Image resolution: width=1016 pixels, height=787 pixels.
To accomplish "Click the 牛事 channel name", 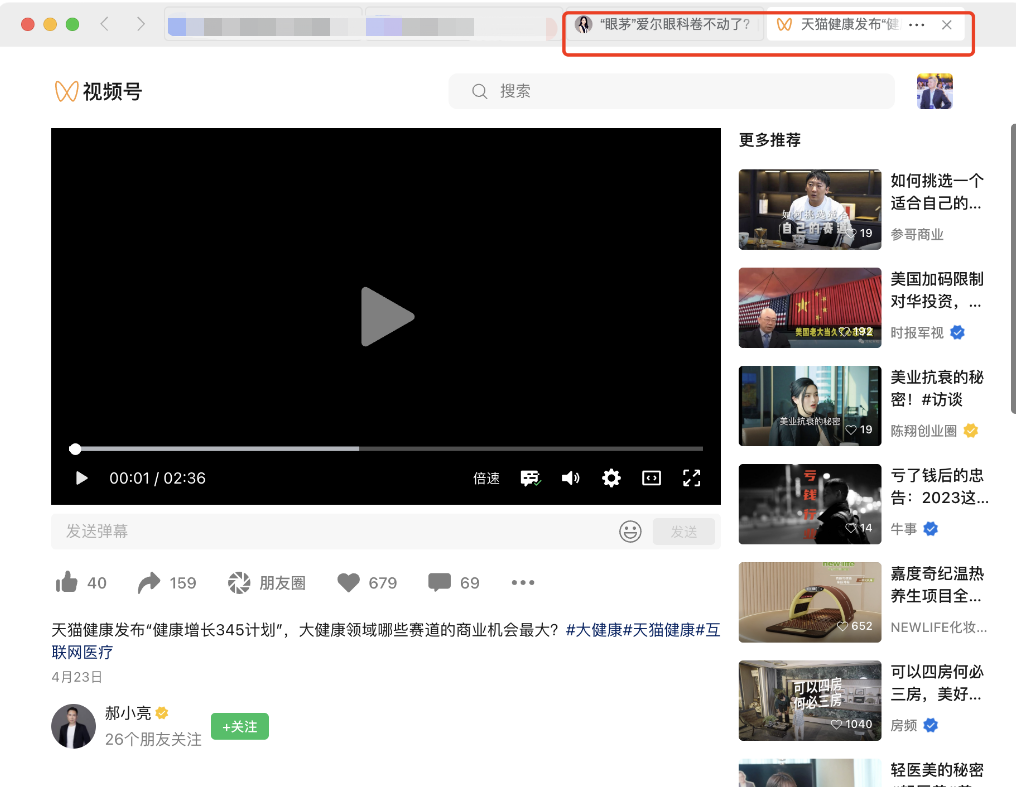I will pos(903,529).
